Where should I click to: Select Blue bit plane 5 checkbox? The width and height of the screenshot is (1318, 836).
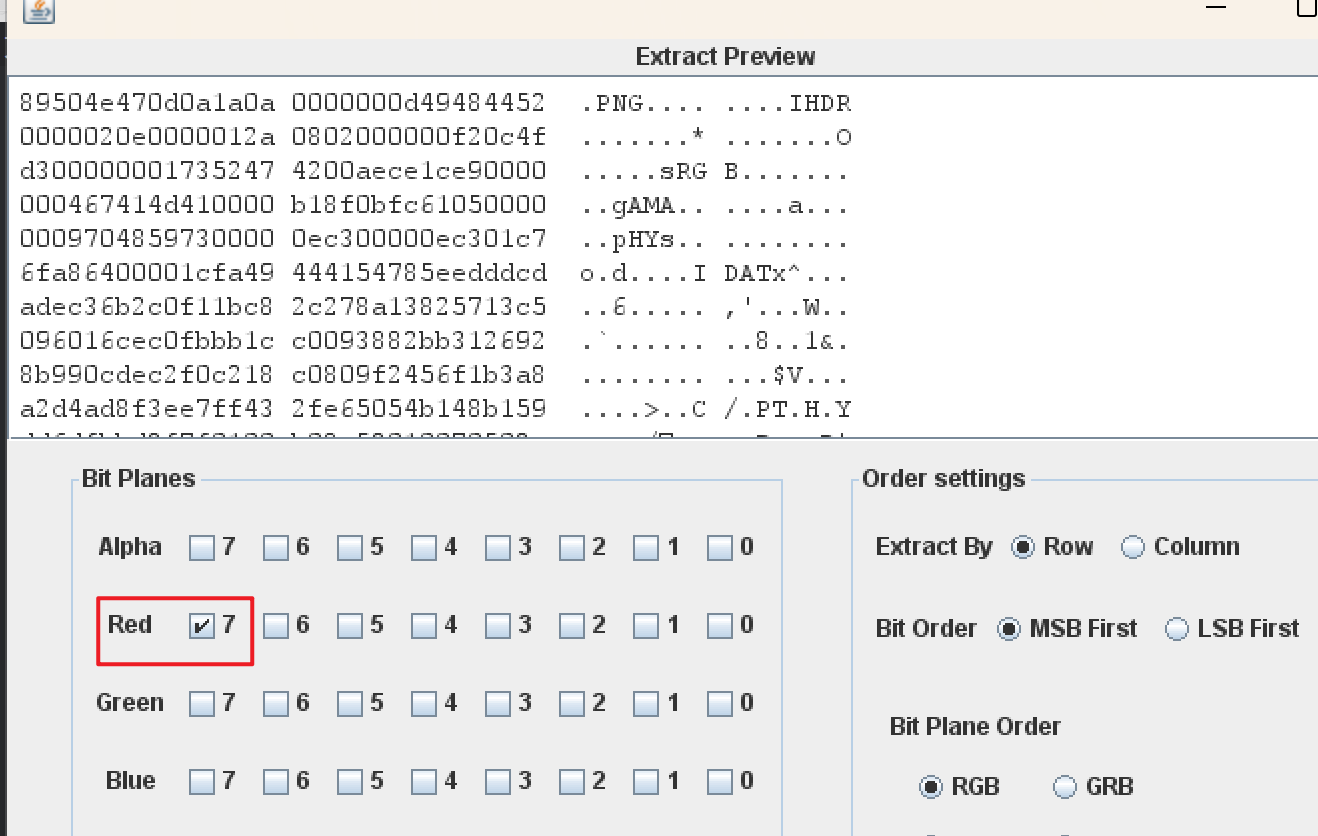coord(350,782)
